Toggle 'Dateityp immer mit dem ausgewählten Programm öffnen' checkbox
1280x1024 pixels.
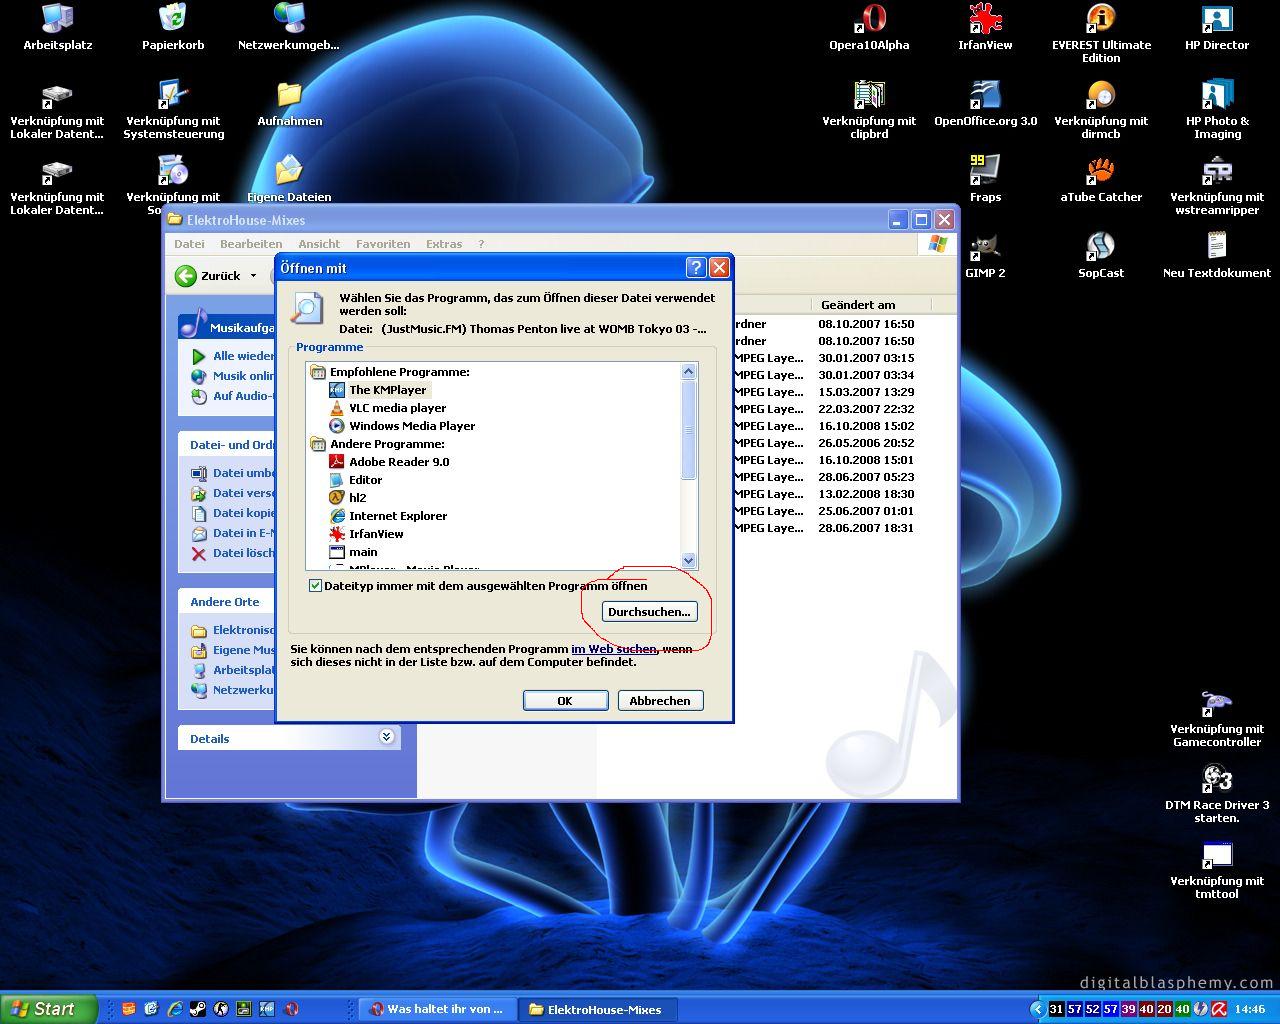316,586
